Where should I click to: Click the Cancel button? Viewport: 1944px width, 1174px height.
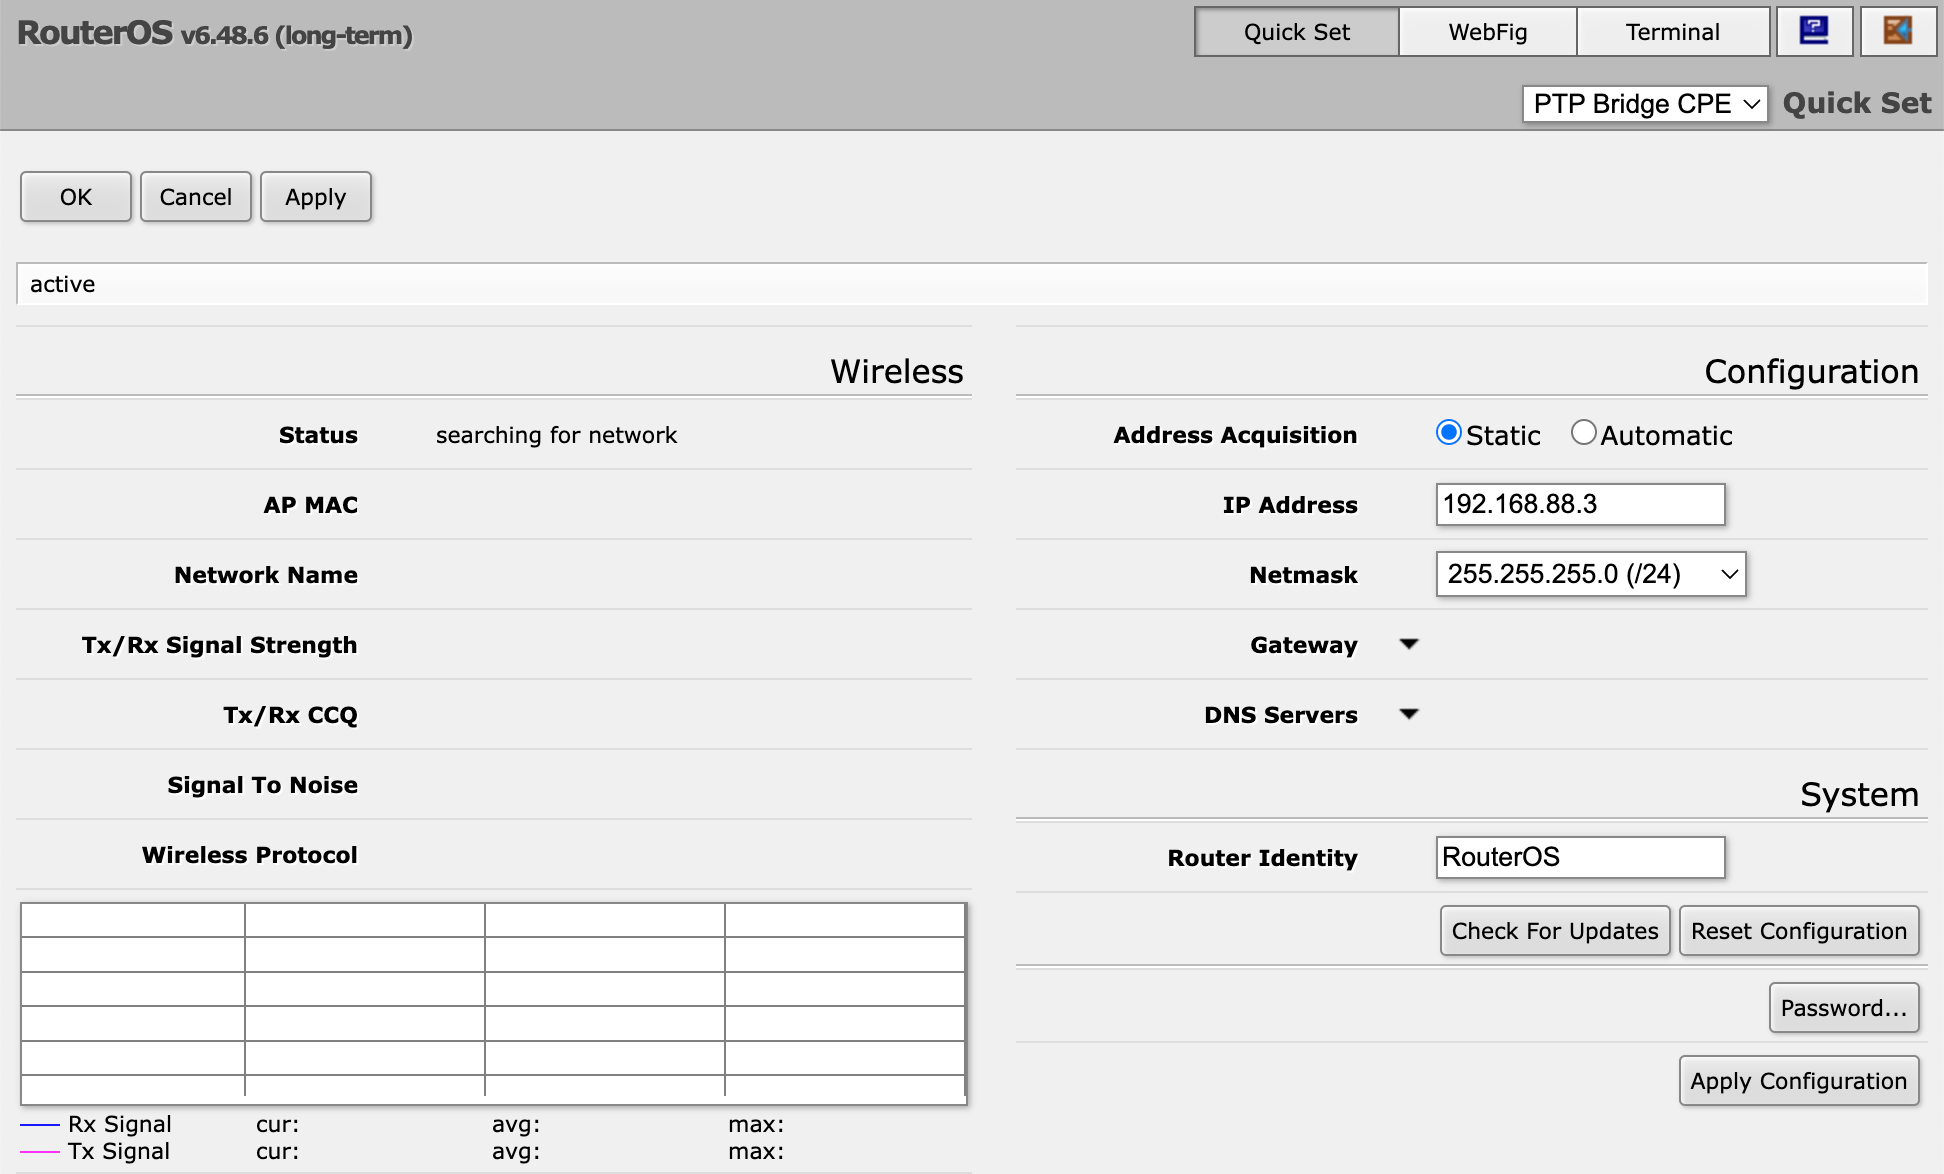(195, 197)
